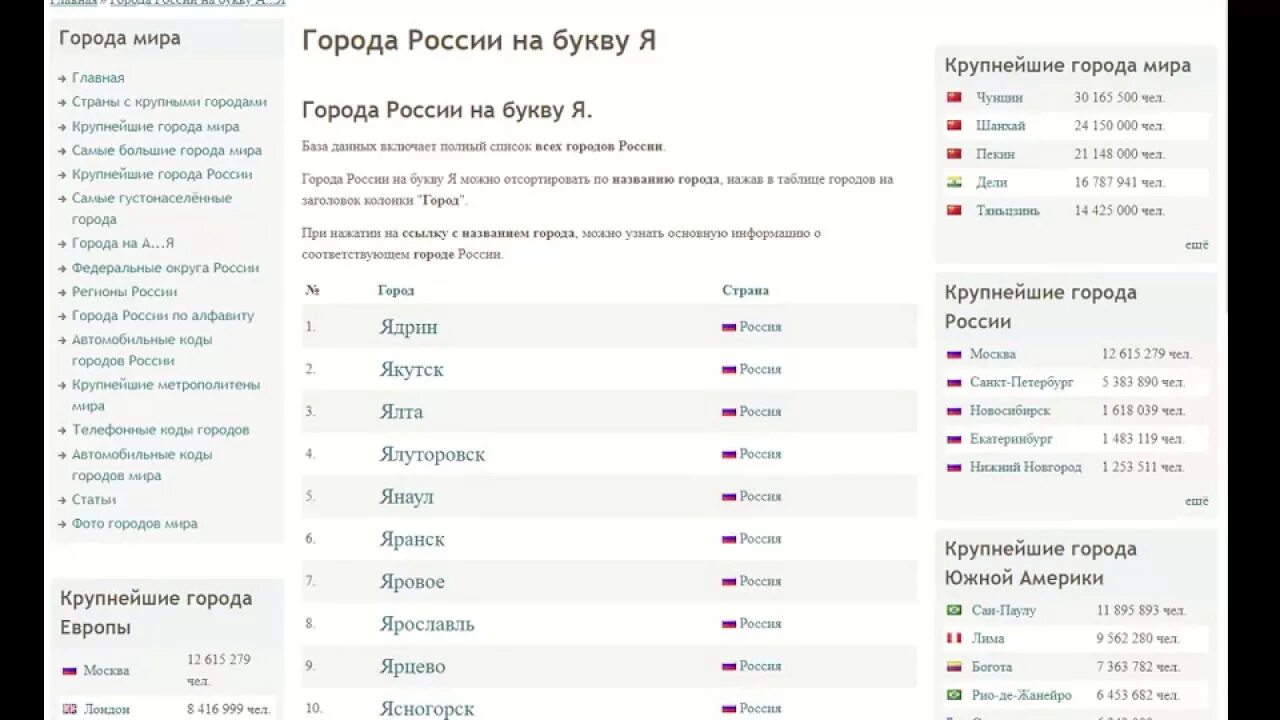
Task: Click the Brazil flag next to Сан-Паулу
Action: [x=954, y=610]
